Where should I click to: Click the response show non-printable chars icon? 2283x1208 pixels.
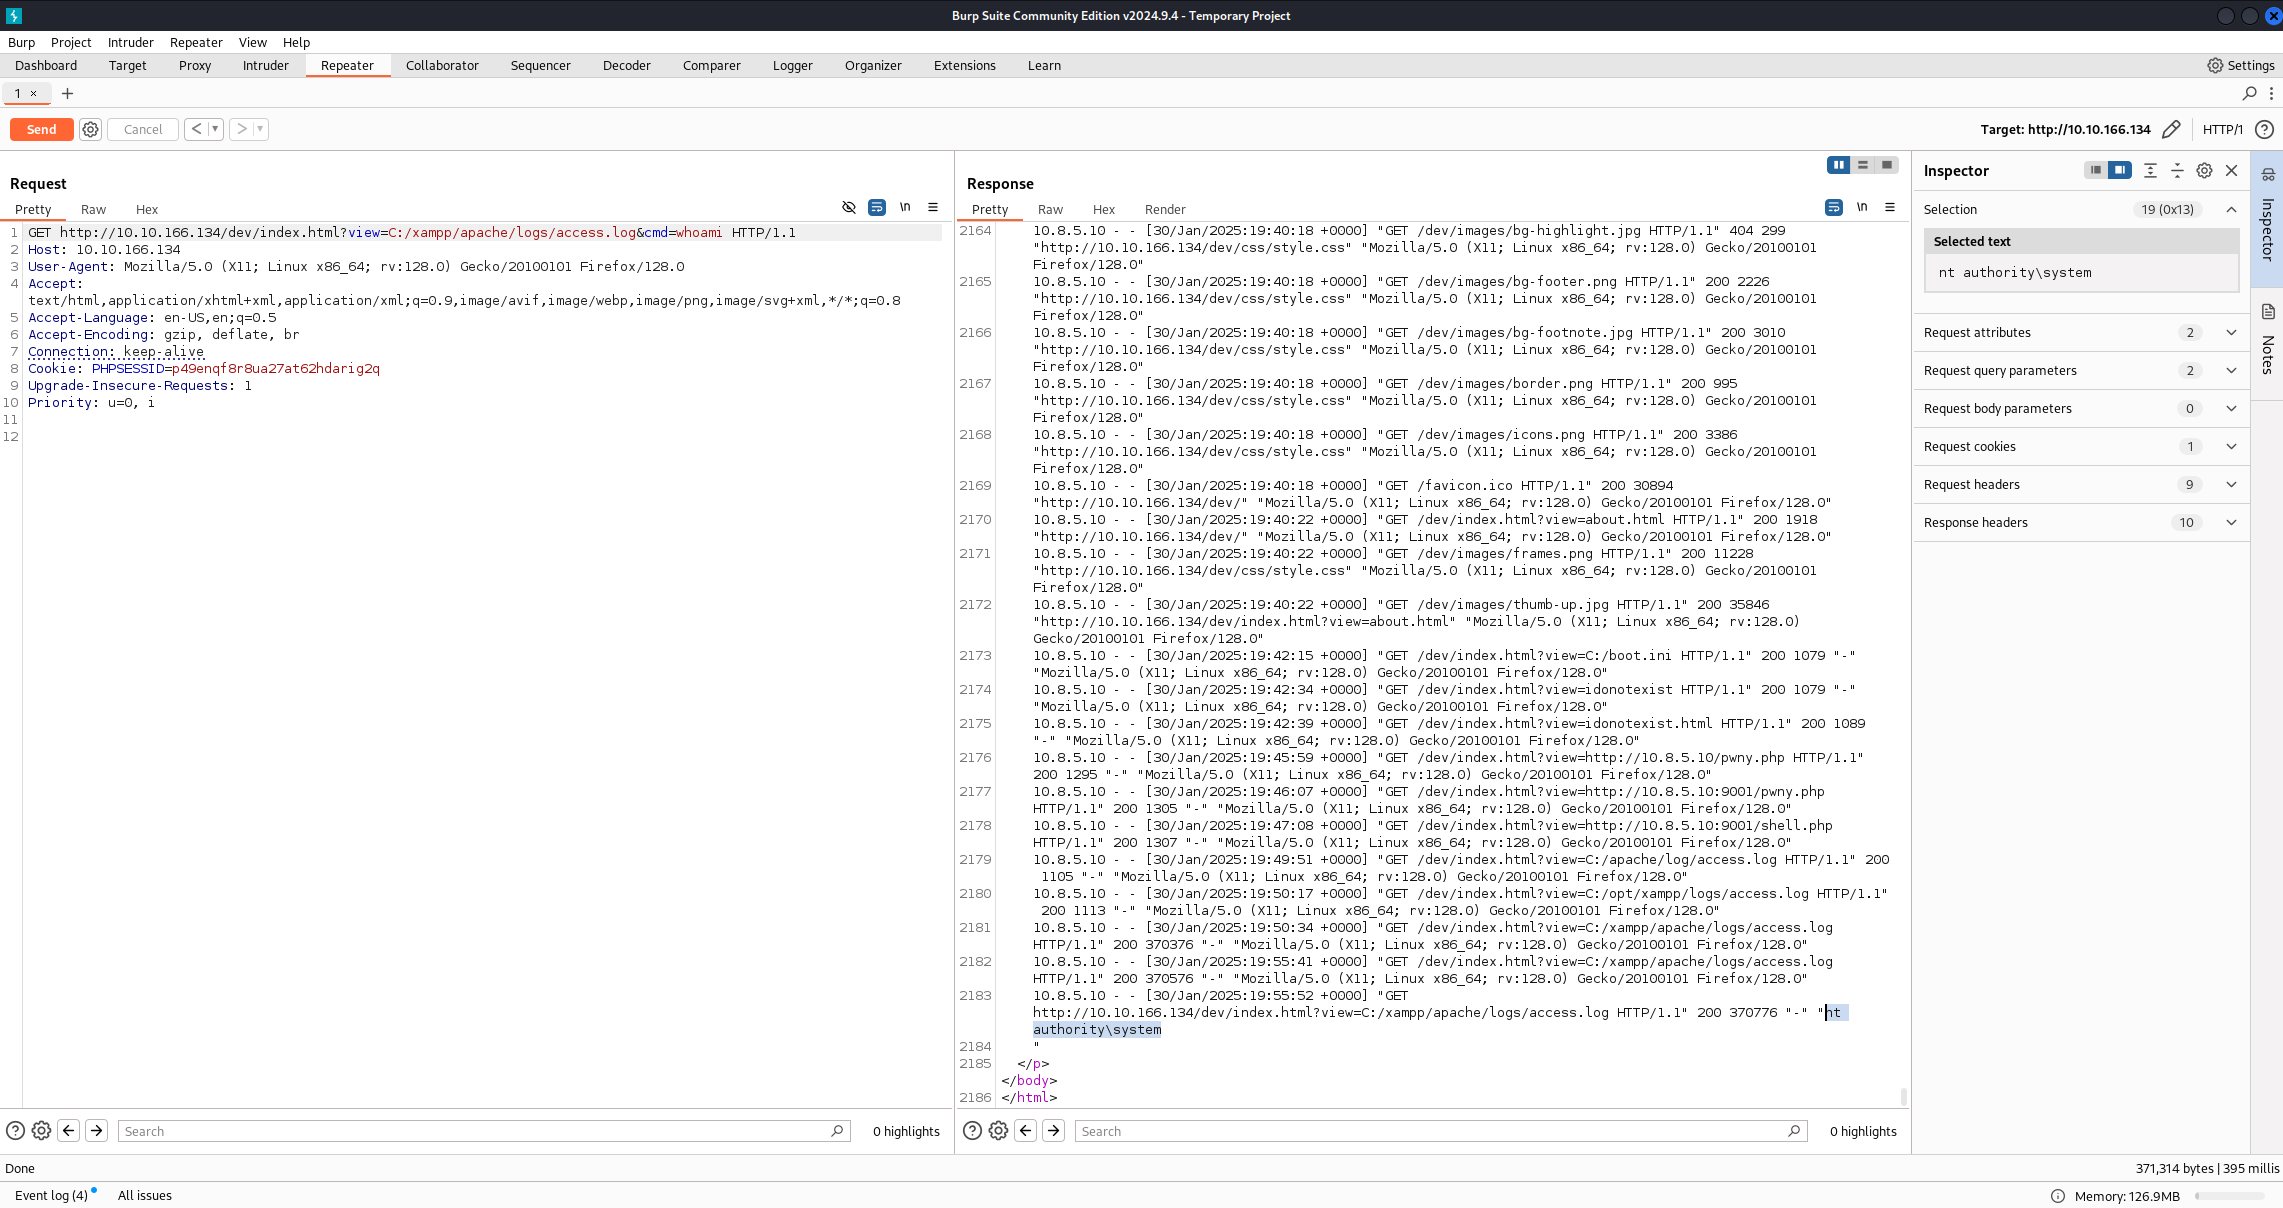pos(1862,207)
